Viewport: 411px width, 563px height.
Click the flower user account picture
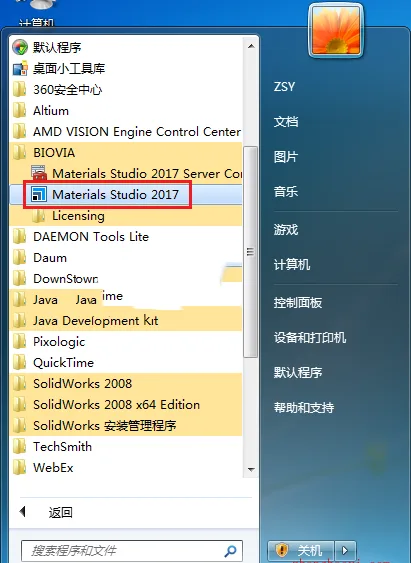pos(336,31)
